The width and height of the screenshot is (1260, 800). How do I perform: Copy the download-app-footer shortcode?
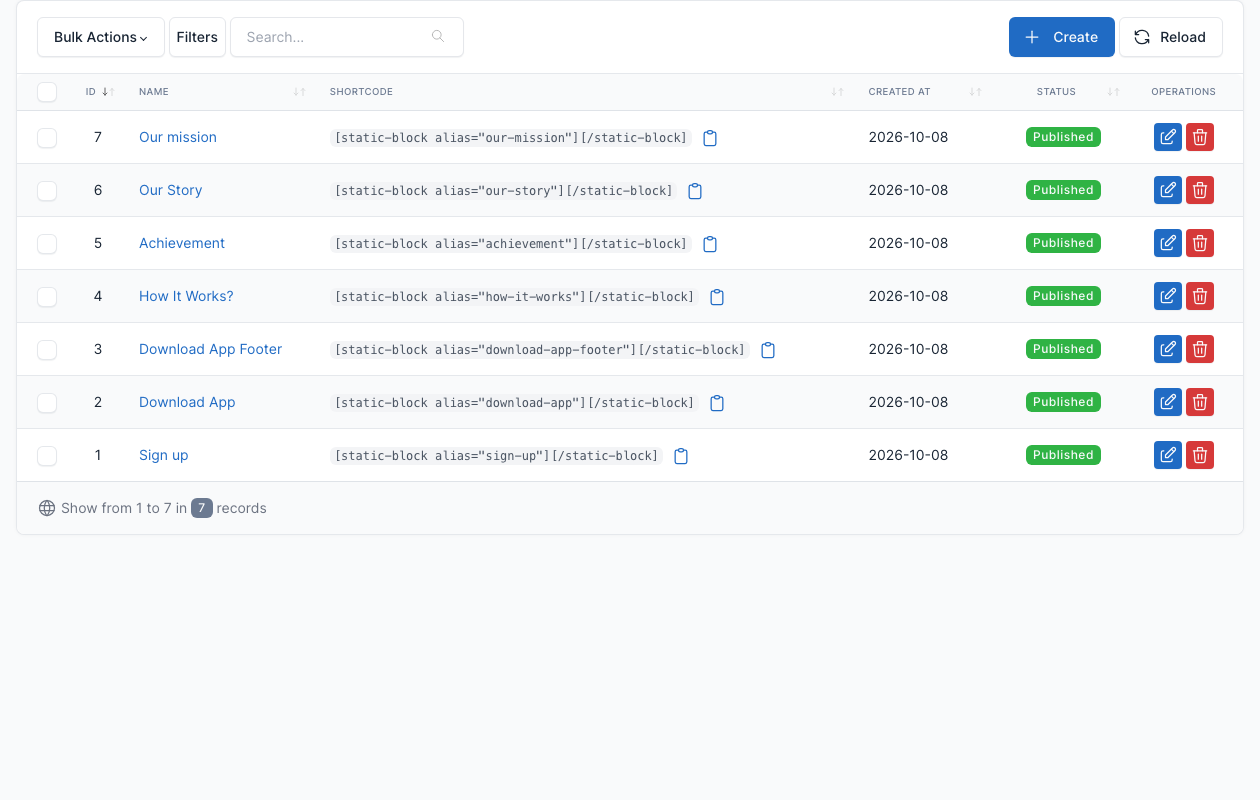click(768, 350)
